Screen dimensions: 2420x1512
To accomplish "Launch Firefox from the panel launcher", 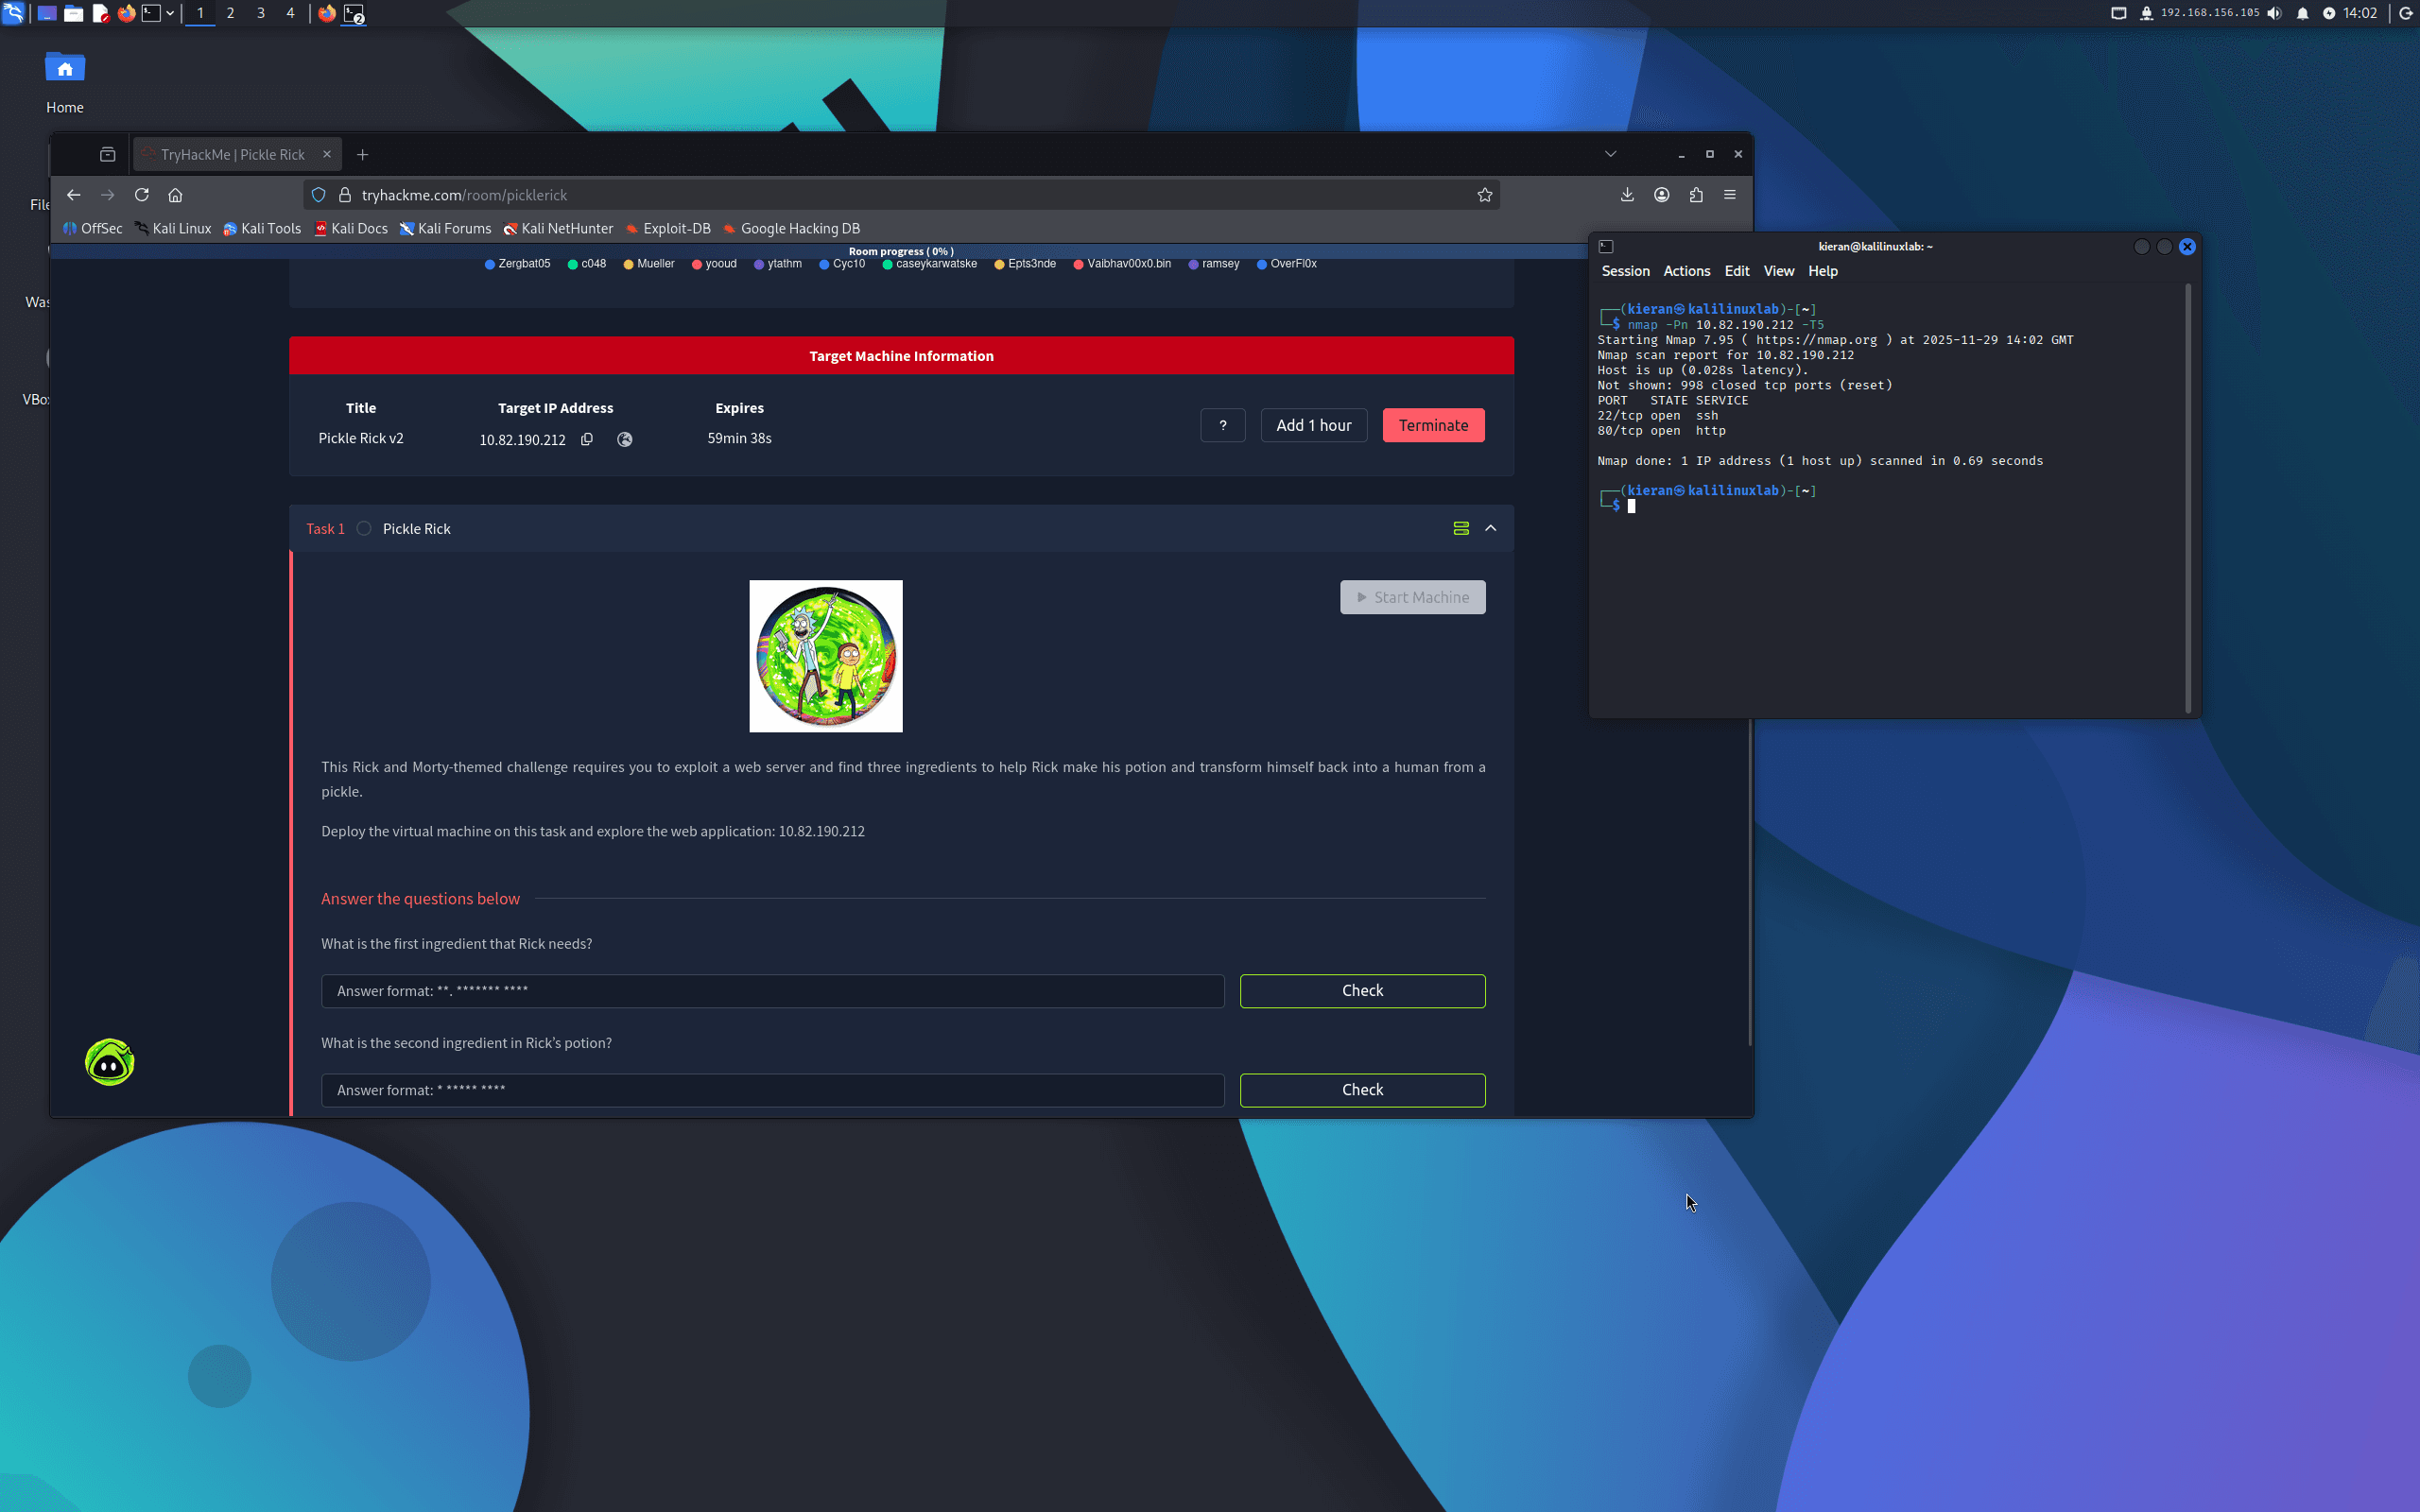I will click(126, 13).
